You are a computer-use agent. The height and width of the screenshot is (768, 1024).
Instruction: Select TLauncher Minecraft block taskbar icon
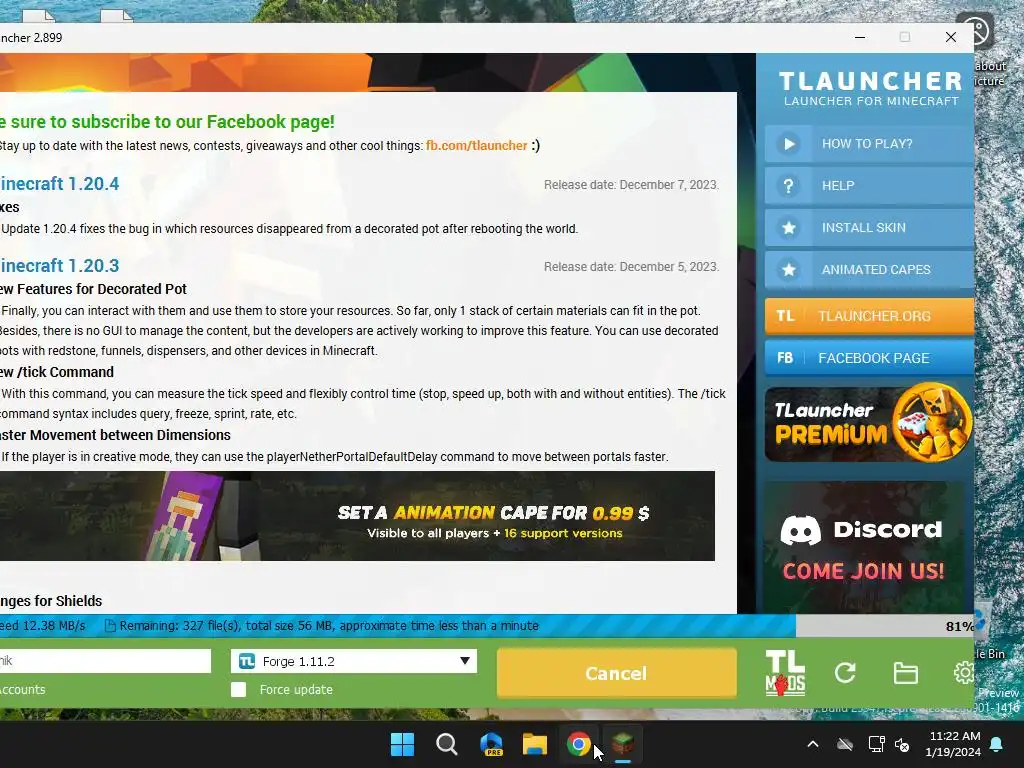coord(622,743)
